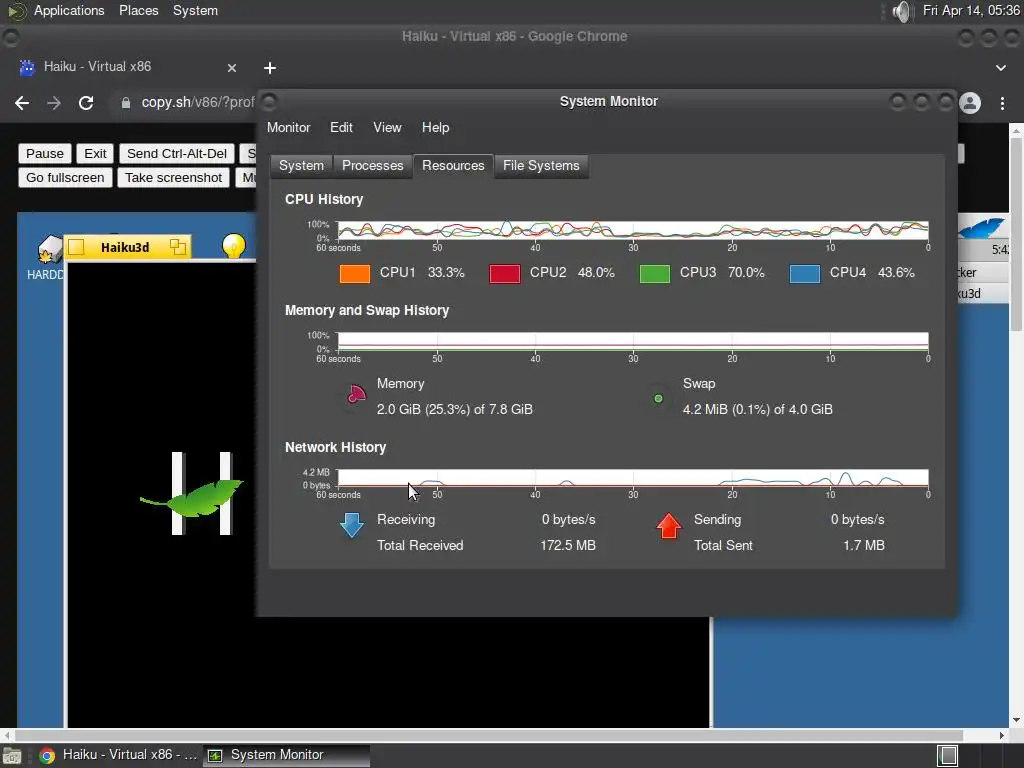The image size is (1024, 768).
Task: Click the Exit button in Chrome page
Action: [95, 153]
